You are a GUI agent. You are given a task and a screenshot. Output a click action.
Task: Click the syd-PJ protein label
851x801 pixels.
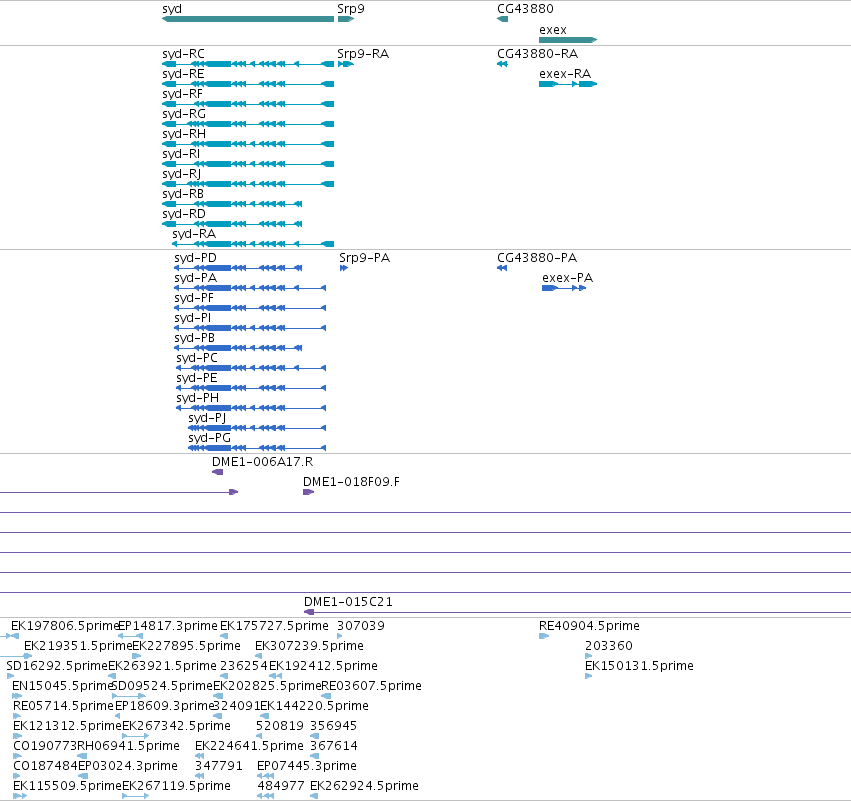207,418
